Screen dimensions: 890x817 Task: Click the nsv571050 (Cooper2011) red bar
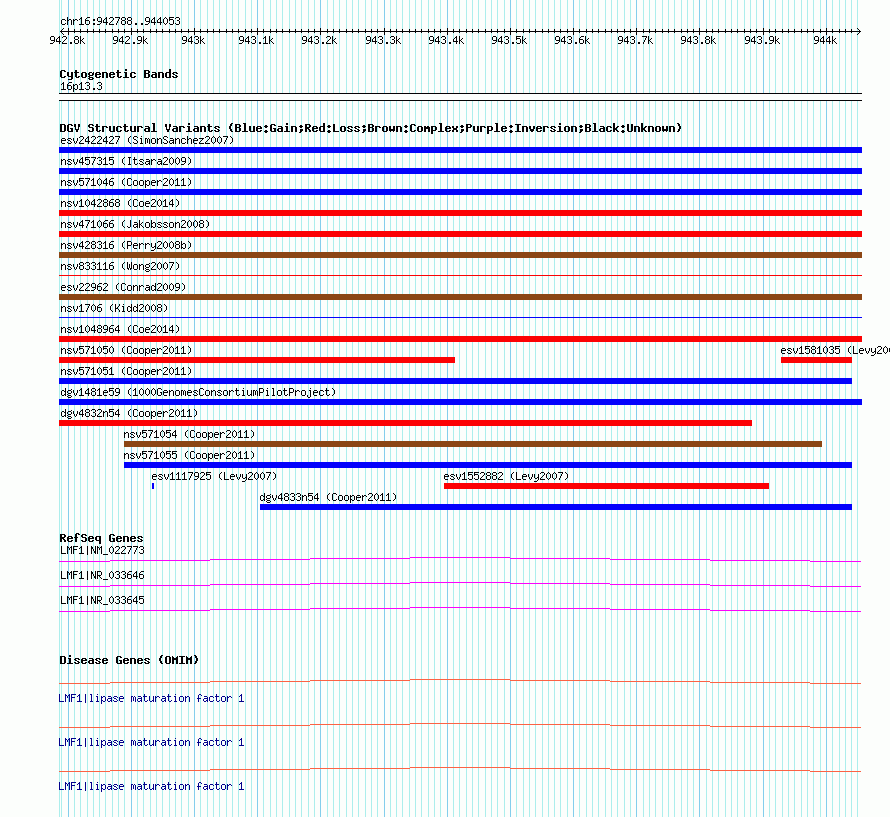pos(257,360)
